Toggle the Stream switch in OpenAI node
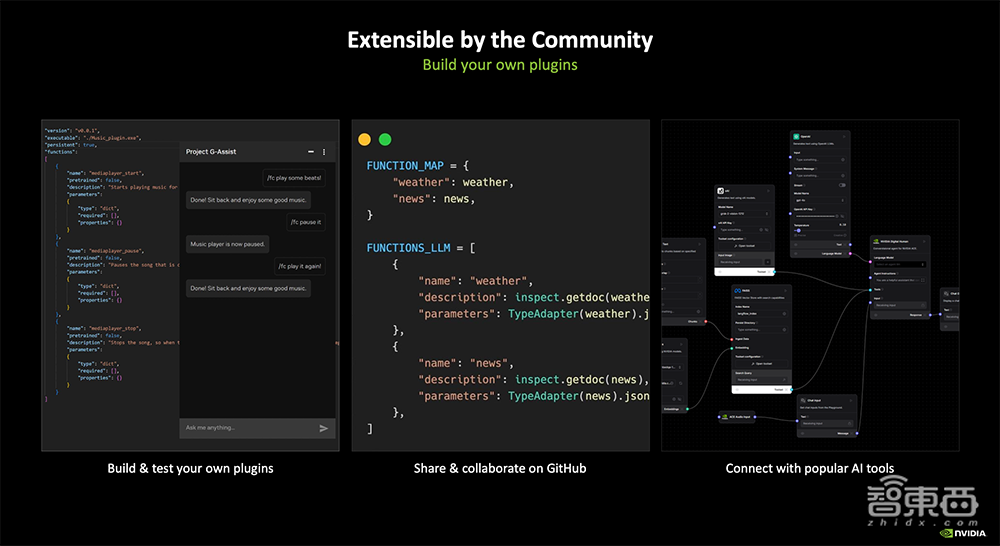This screenshot has height=546, width=1000. (x=841, y=185)
